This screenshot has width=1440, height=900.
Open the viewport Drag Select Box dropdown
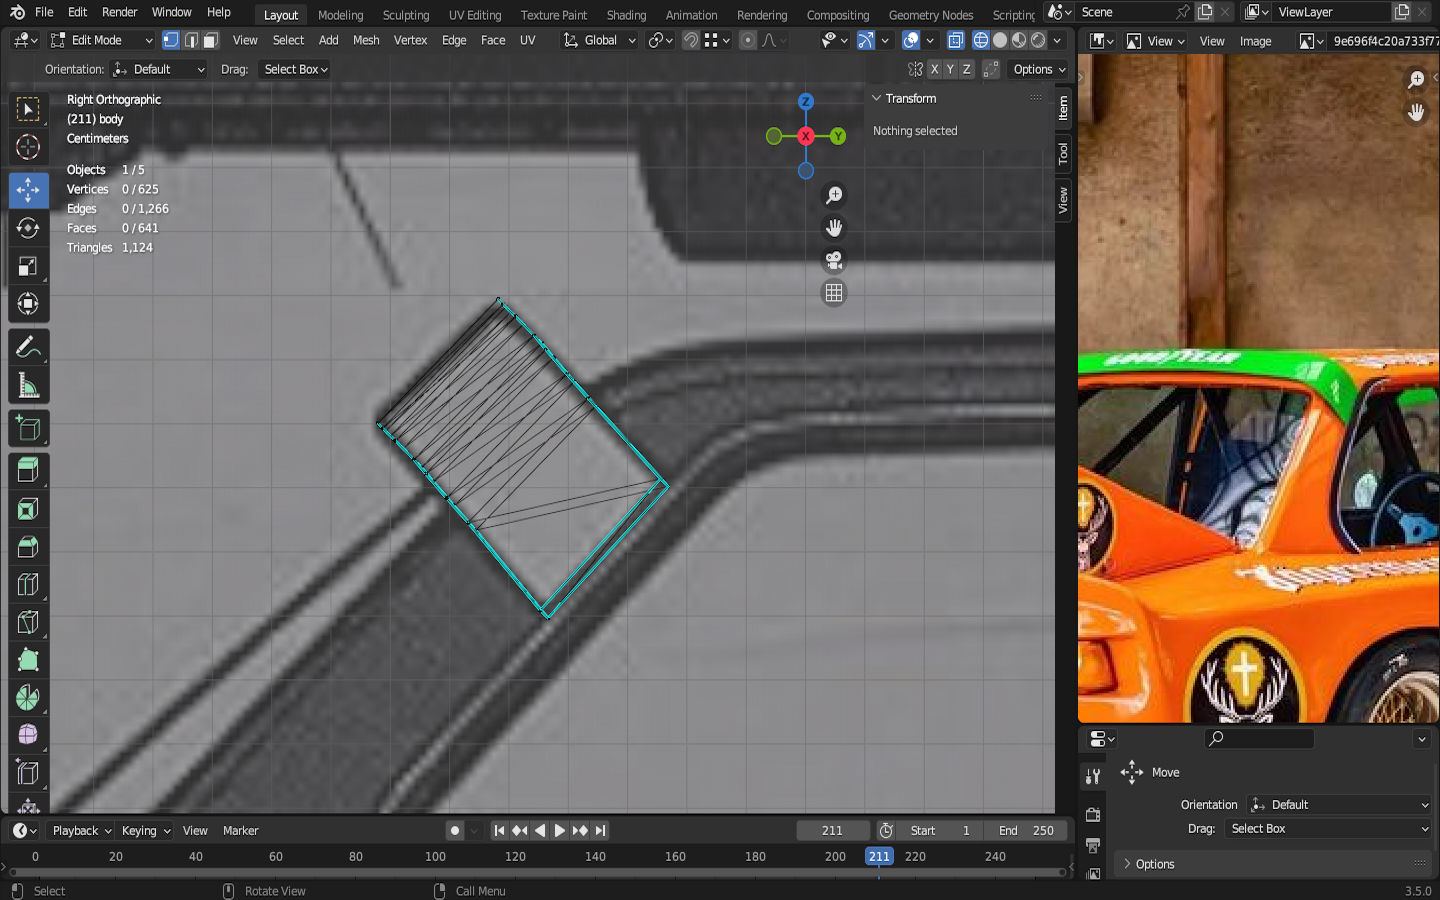click(294, 69)
